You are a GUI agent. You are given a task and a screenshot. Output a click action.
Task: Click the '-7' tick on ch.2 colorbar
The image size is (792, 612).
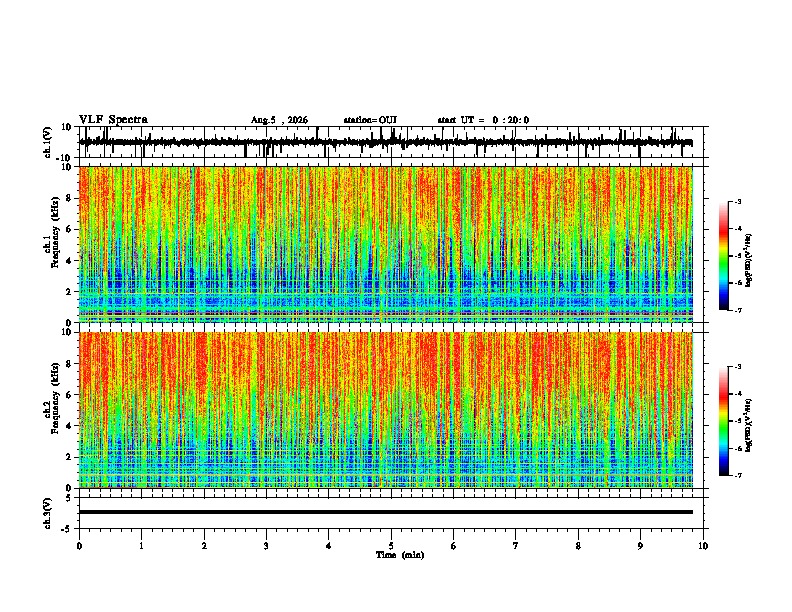coord(737,475)
